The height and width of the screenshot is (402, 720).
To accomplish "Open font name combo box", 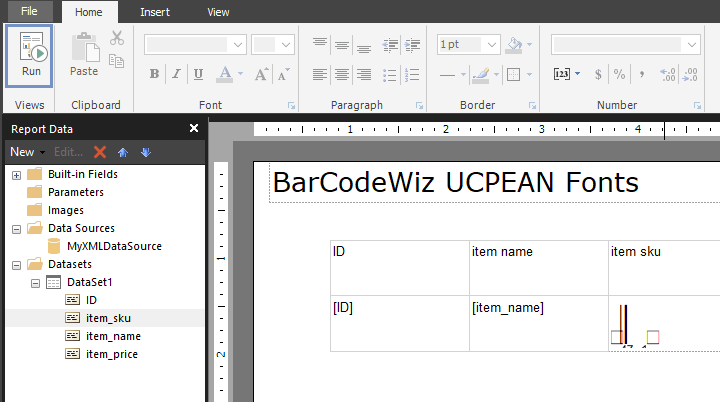I will [195, 45].
